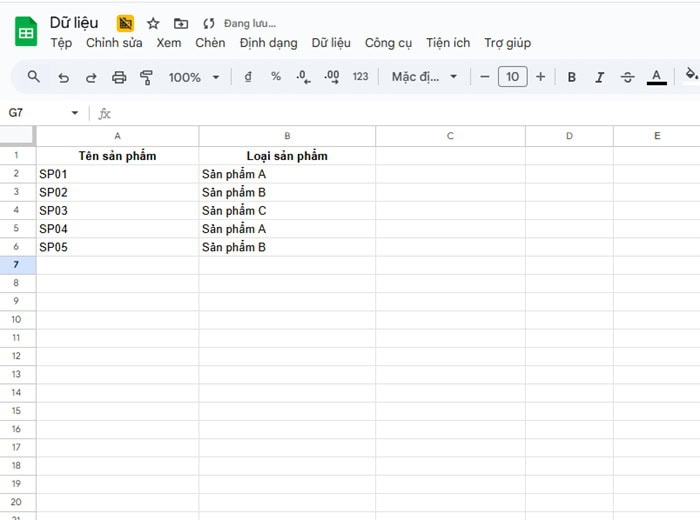Select cell containing SP02

(117, 192)
